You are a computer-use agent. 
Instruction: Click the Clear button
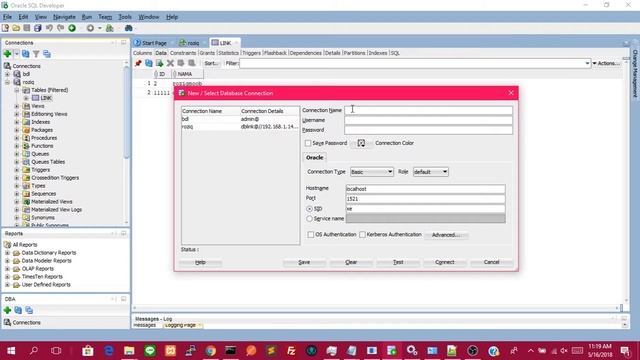click(x=351, y=262)
